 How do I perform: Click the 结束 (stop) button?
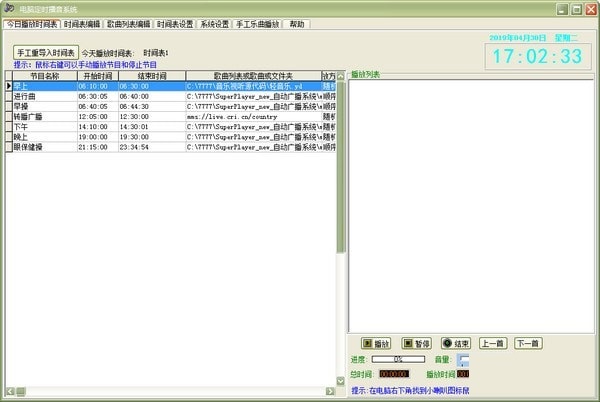[x=456, y=343]
